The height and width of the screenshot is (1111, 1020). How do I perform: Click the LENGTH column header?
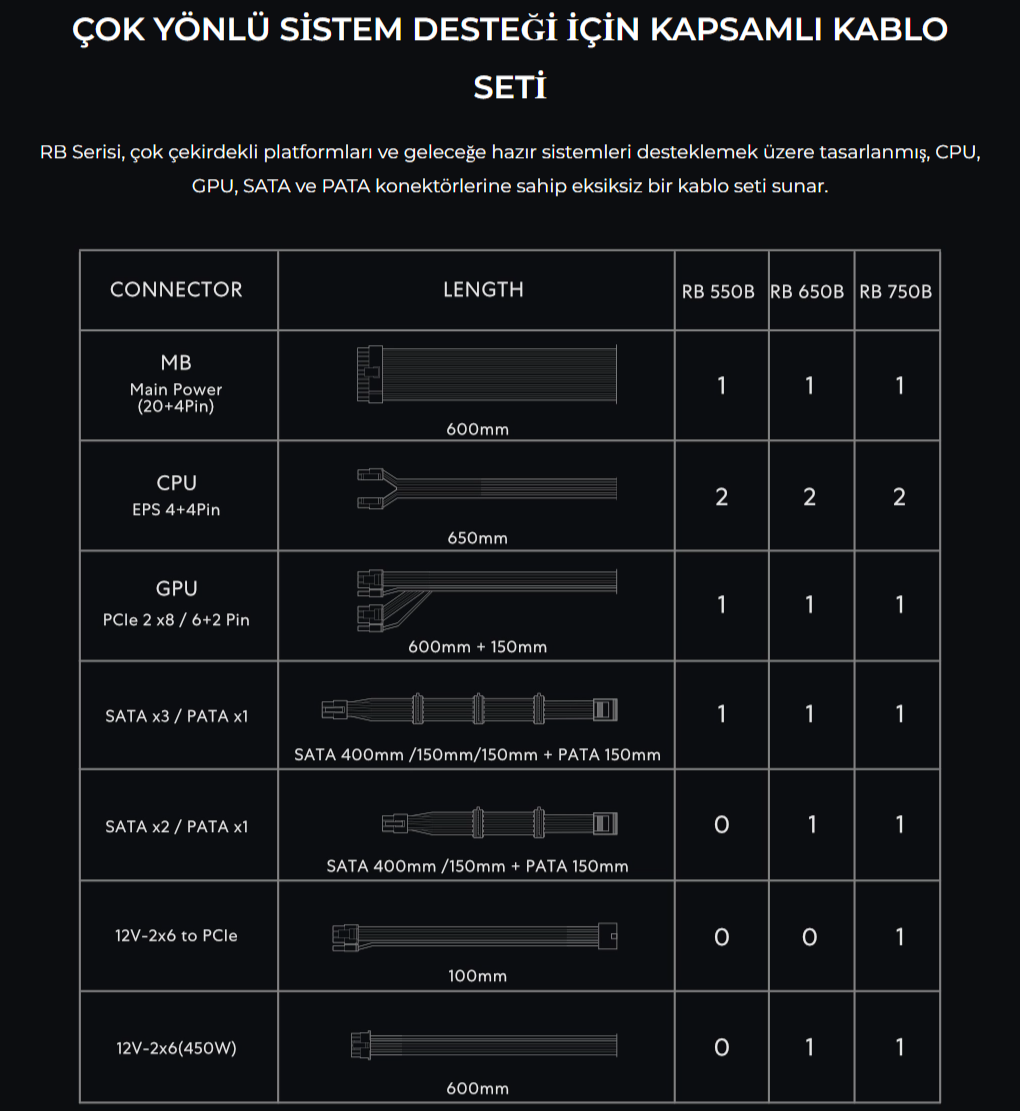483,289
